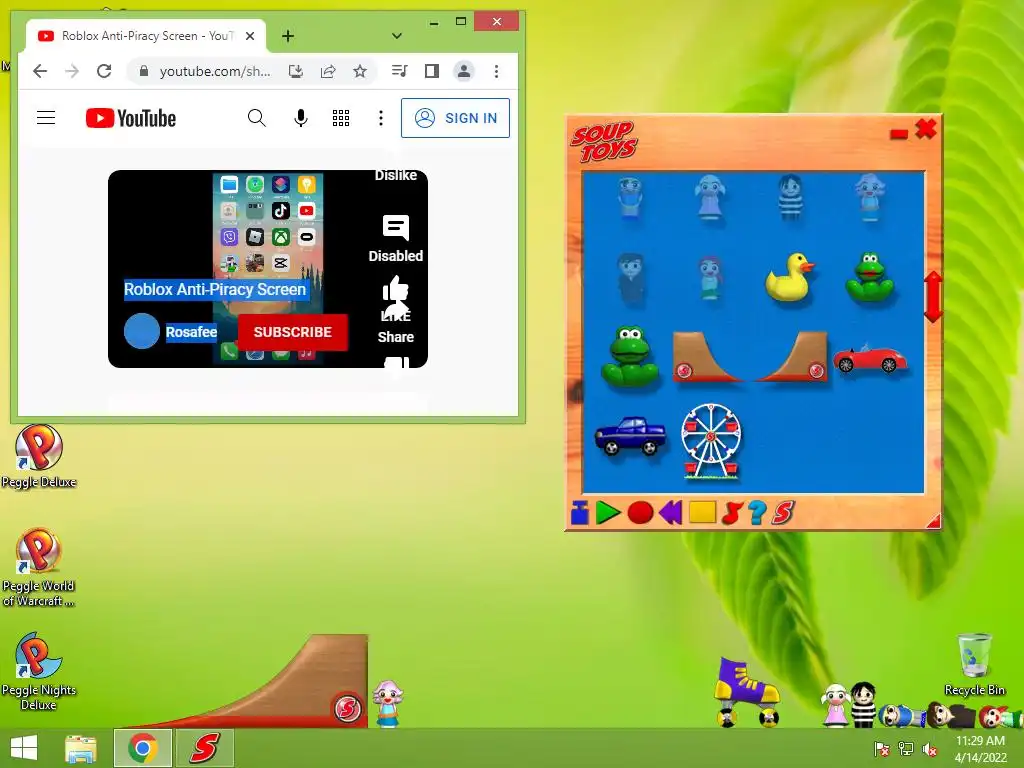The width and height of the screenshot is (1024, 768).
Task: Select the small green frog toy
Action: pos(869,278)
